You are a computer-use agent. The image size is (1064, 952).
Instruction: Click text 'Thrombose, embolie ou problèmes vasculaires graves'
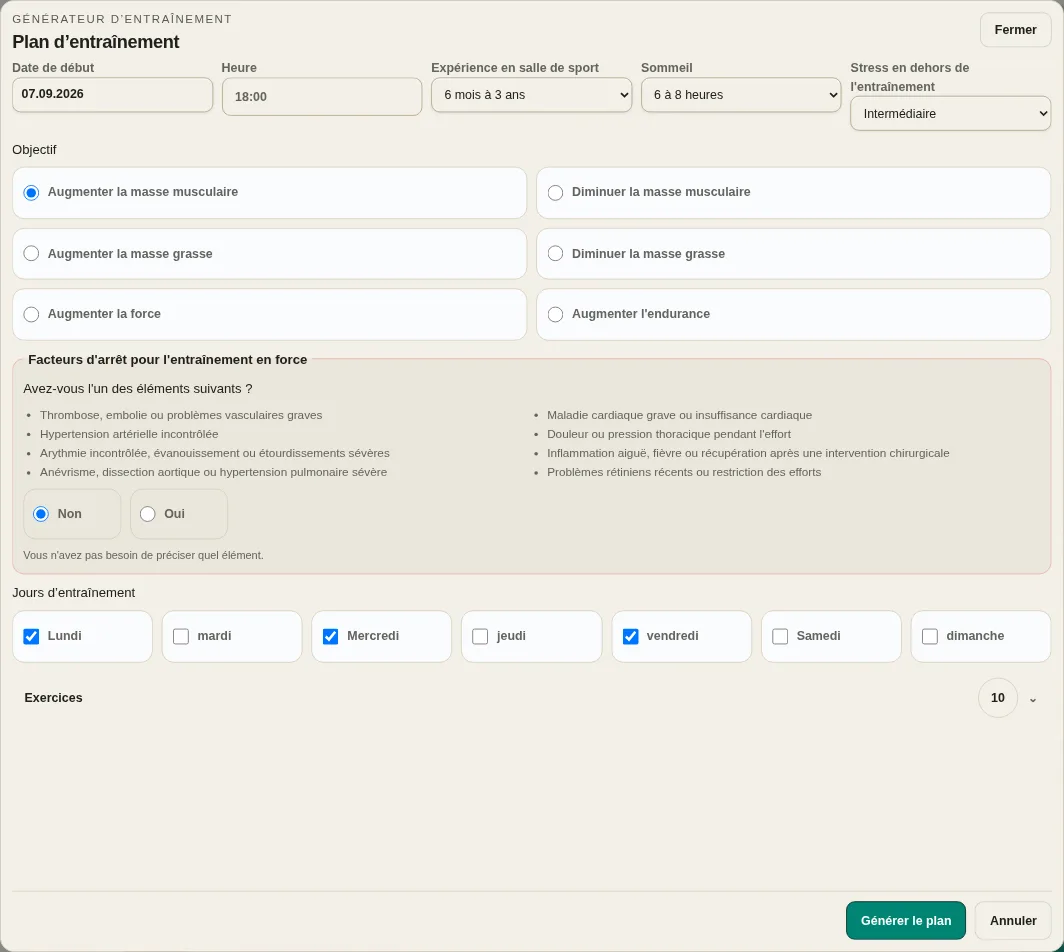point(181,415)
